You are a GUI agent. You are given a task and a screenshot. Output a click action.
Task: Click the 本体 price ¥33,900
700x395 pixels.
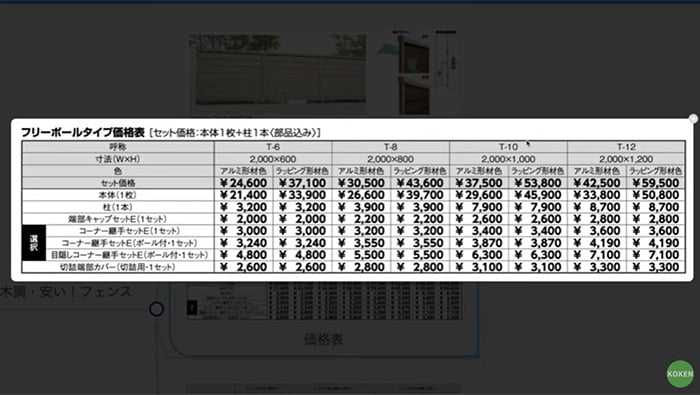tap(302, 195)
